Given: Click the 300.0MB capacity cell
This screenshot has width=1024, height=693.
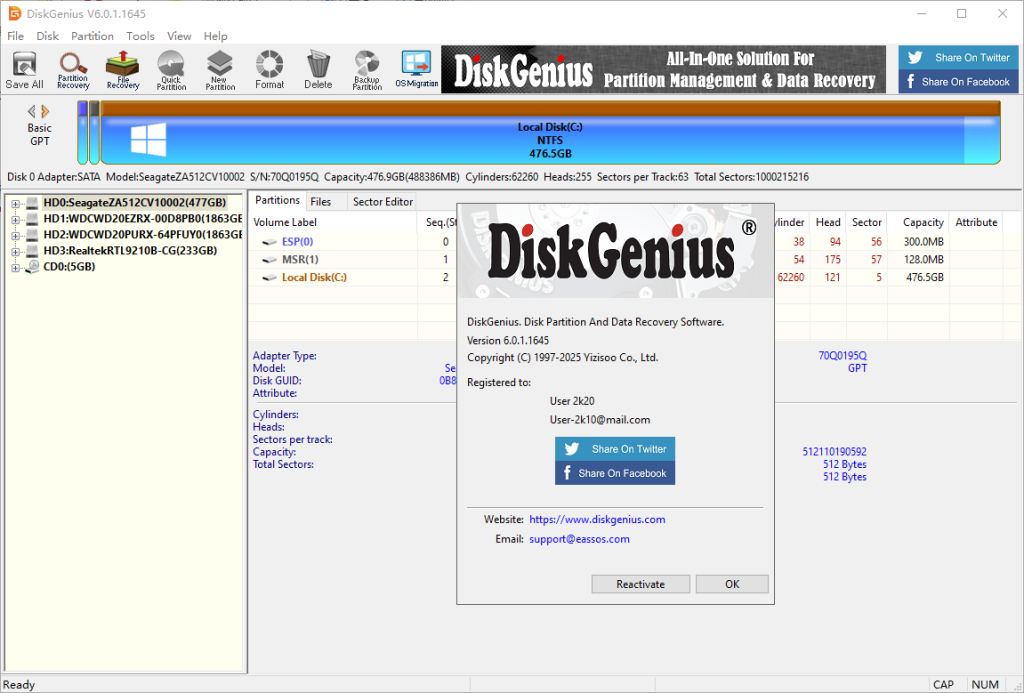Looking at the screenshot, I should click(918, 242).
